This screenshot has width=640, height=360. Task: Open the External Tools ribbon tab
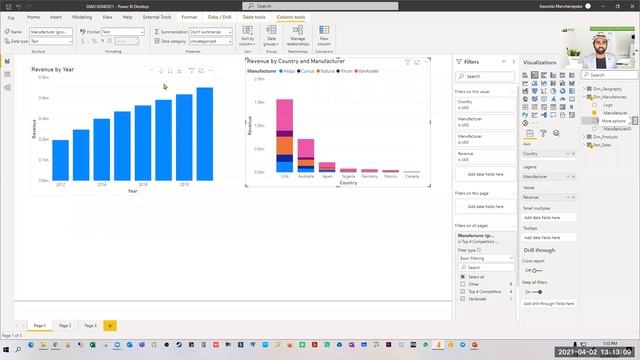[157, 17]
